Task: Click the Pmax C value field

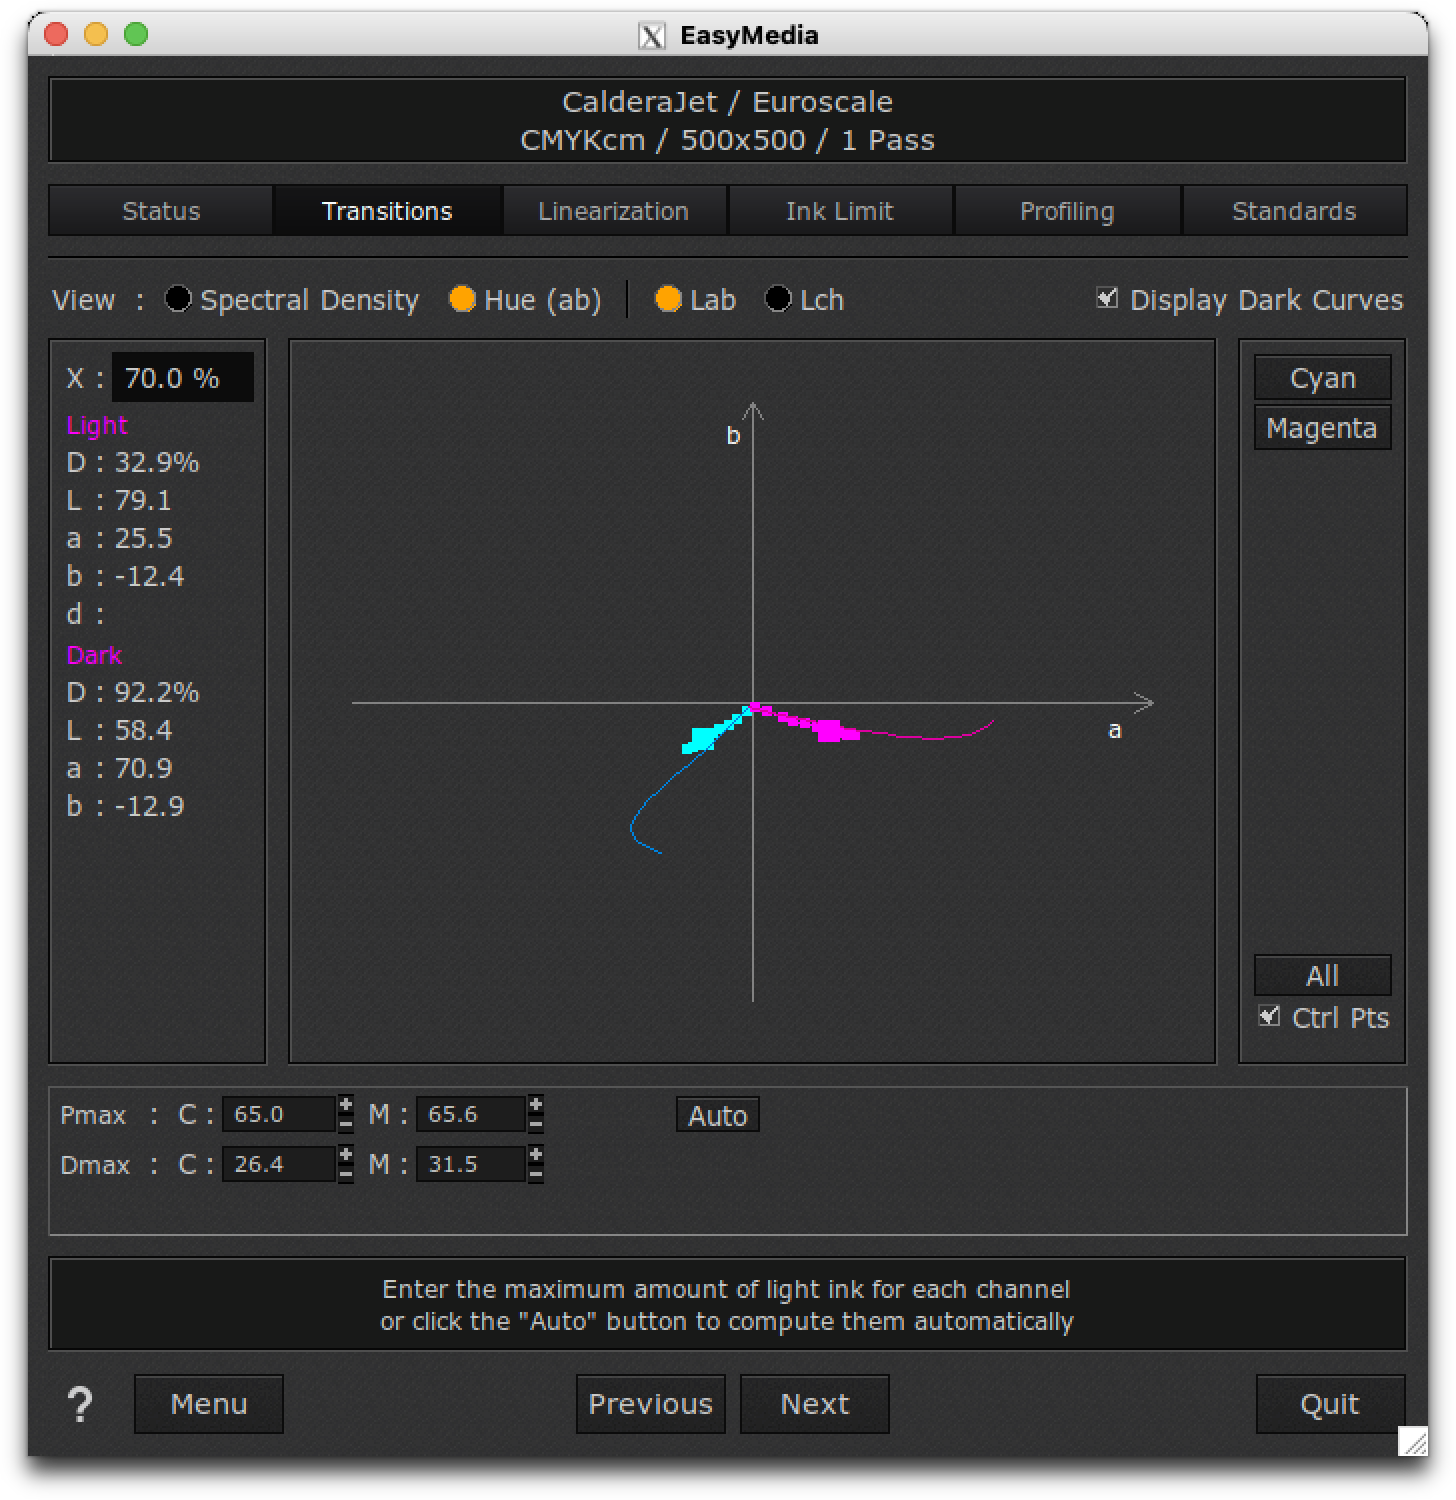Action: (279, 1114)
